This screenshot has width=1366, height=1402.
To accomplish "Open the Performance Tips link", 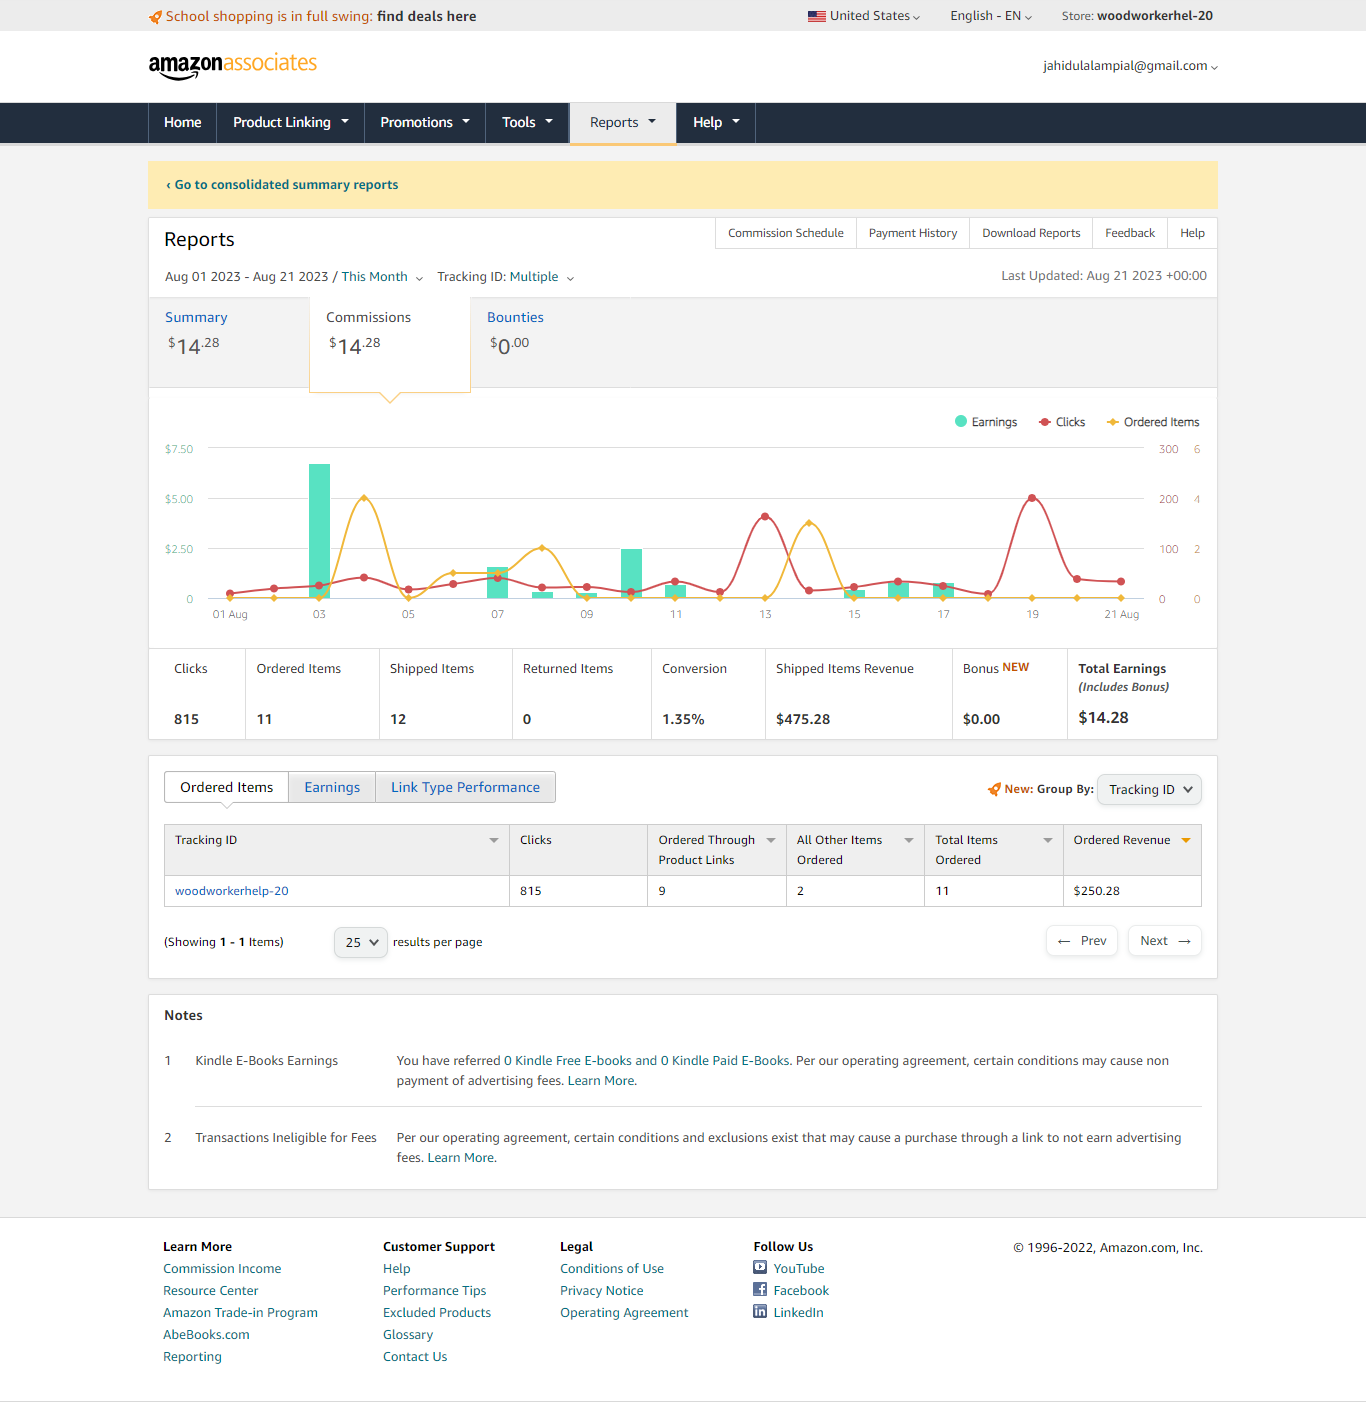I will [435, 1291].
